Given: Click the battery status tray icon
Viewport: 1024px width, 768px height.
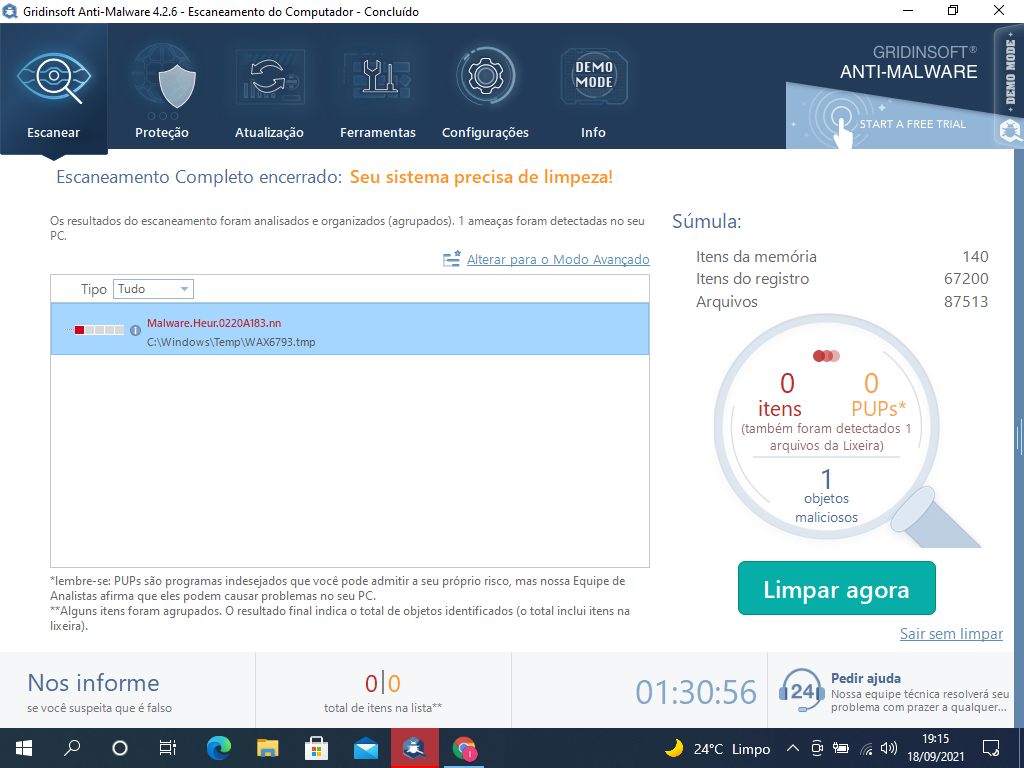Looking at the screenshot, I should (841, 748).
